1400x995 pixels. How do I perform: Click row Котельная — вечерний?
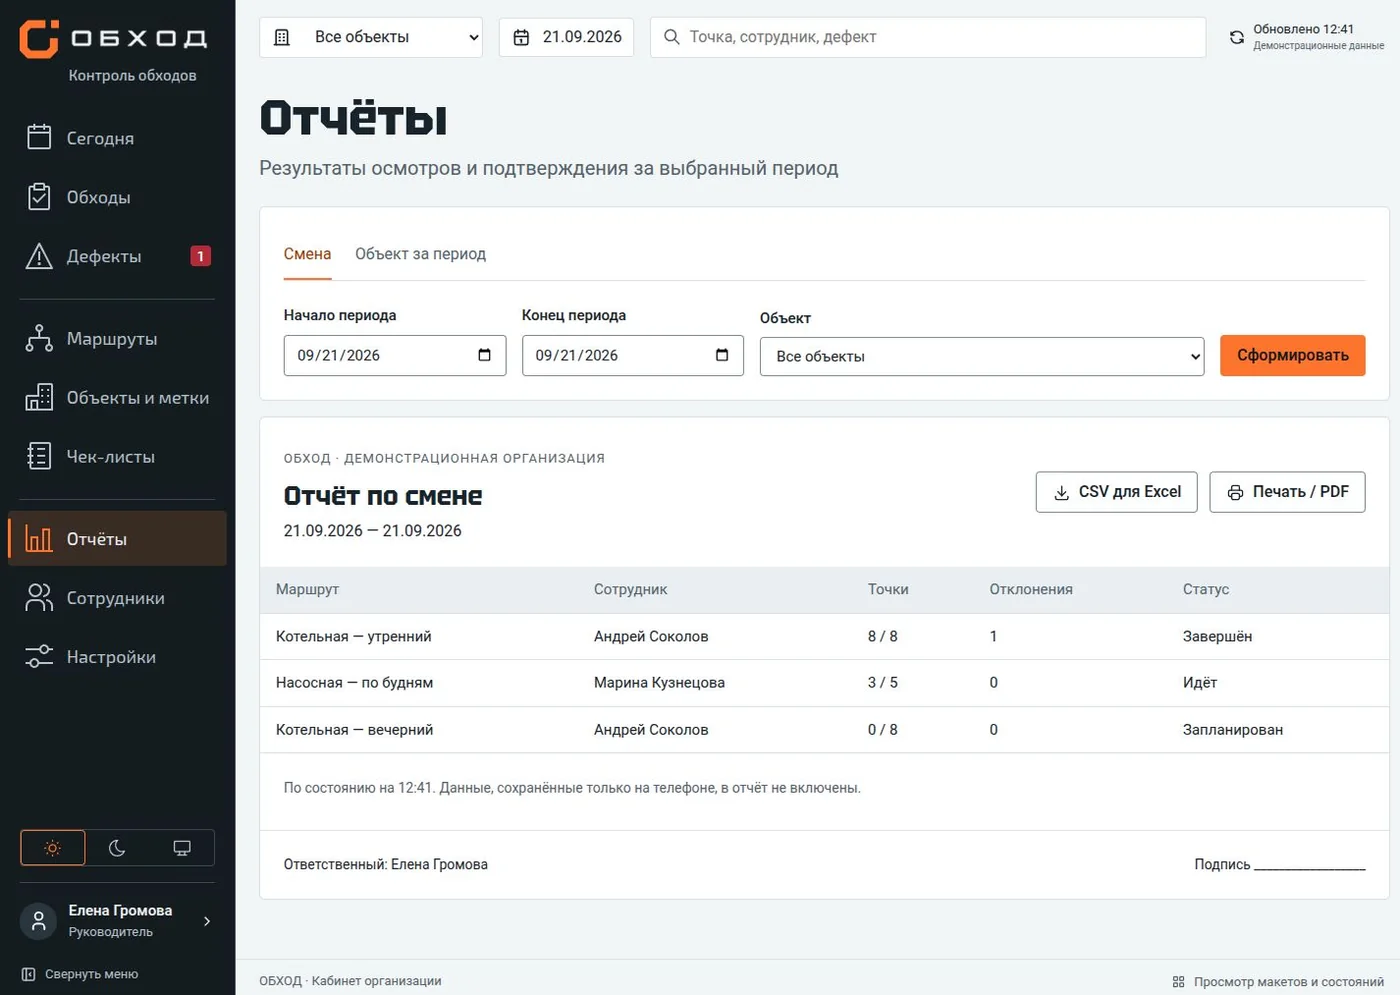click(x=824, y=730)
